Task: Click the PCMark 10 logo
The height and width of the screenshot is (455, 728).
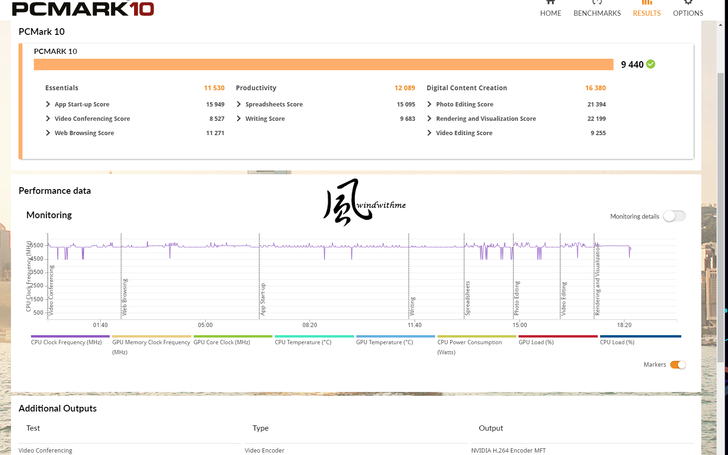Action: coord(83,8)
